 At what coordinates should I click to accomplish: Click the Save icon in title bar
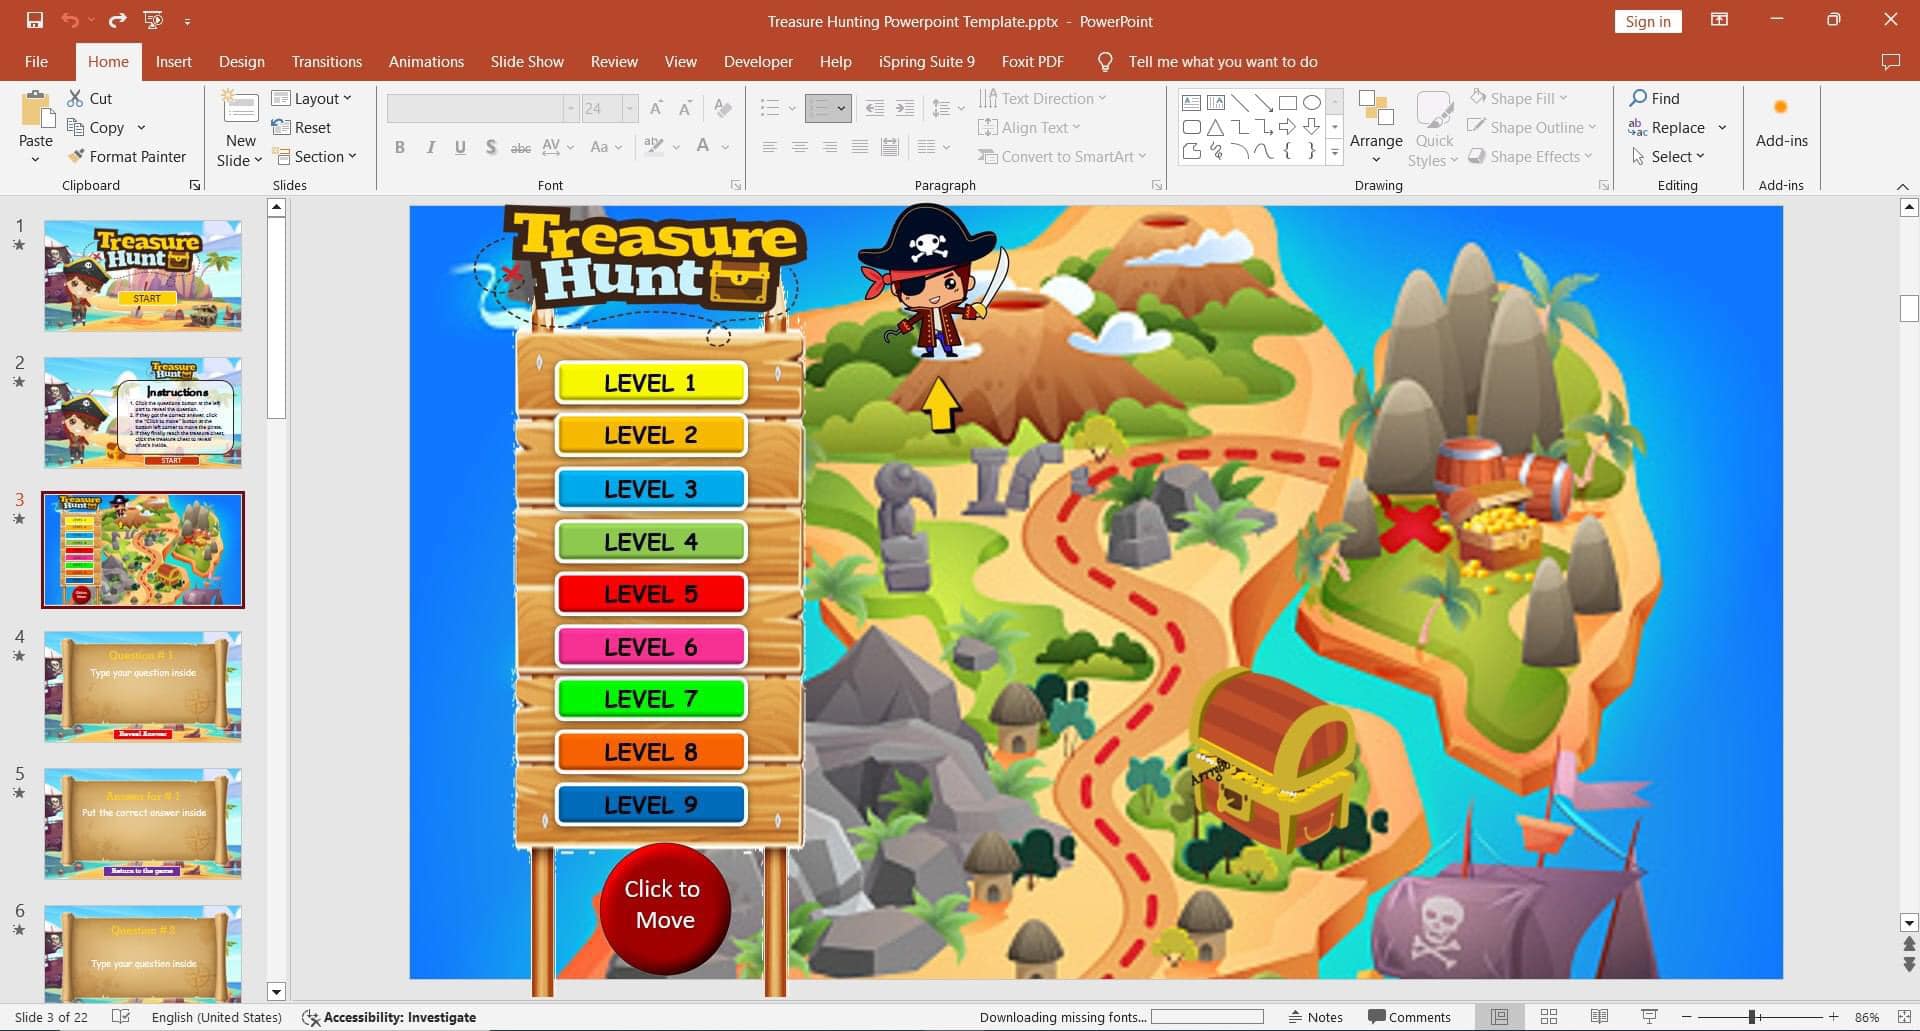point(35,20)
